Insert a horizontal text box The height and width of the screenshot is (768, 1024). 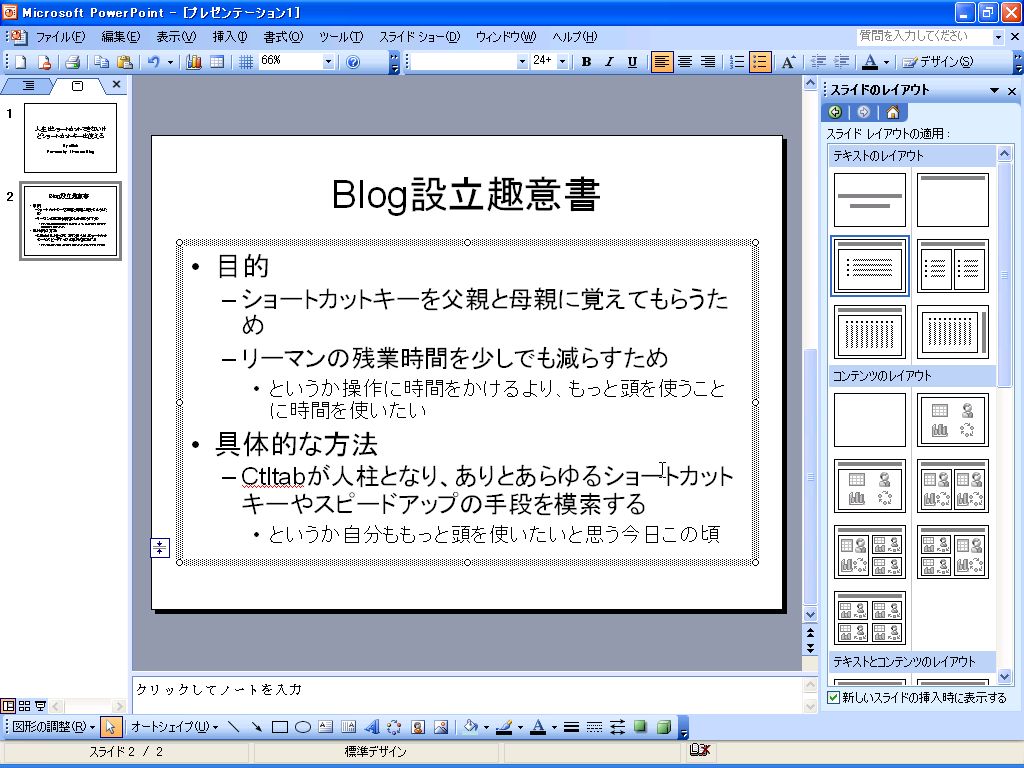325,727
